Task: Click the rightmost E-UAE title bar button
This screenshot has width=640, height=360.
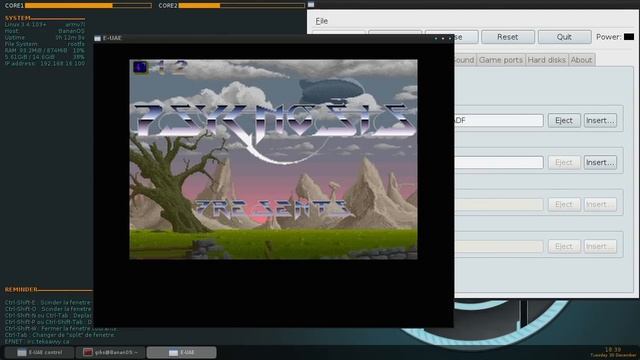Action: pyautogui.click(x=450, y=38)
